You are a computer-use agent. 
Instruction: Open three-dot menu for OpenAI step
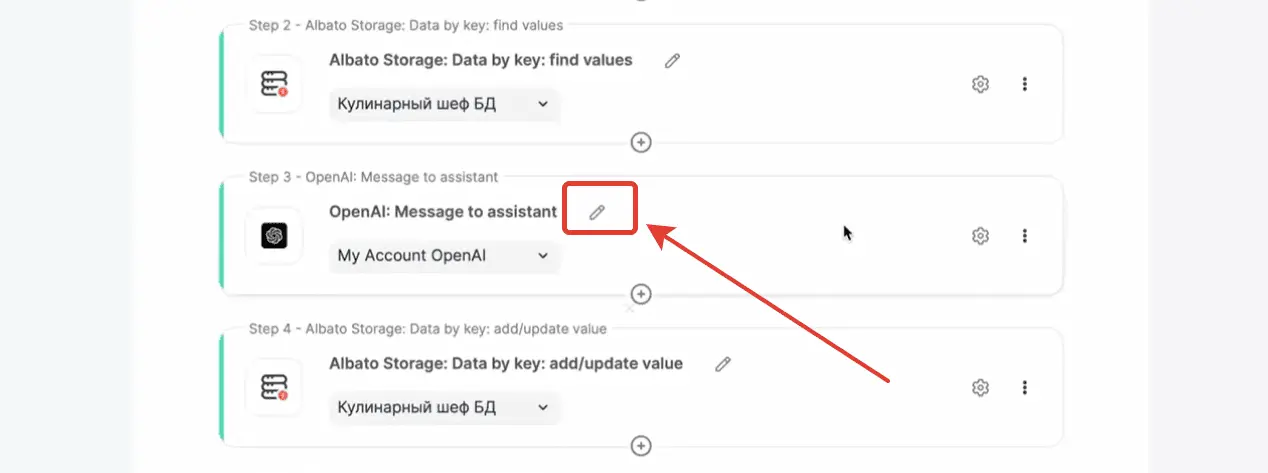(x=1025, y=236)
